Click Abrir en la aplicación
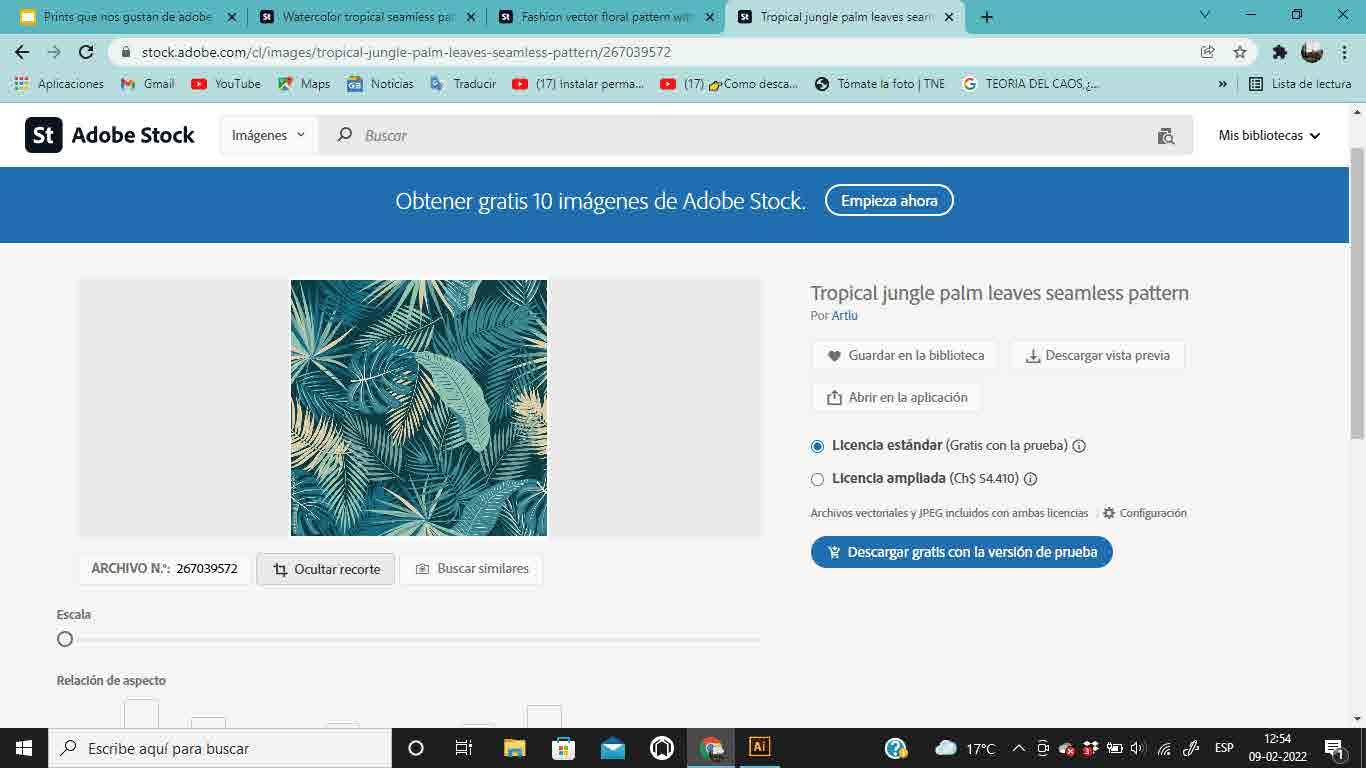This screenshot has width=1366, height=768. click(897, 397)
